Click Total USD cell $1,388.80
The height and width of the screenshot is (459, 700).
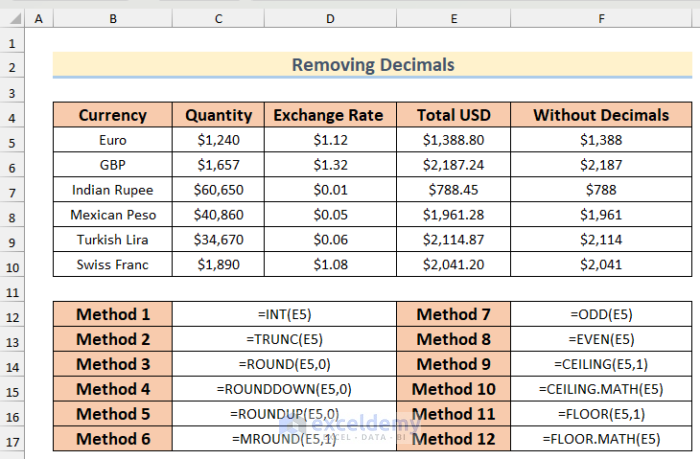point(454,140)
